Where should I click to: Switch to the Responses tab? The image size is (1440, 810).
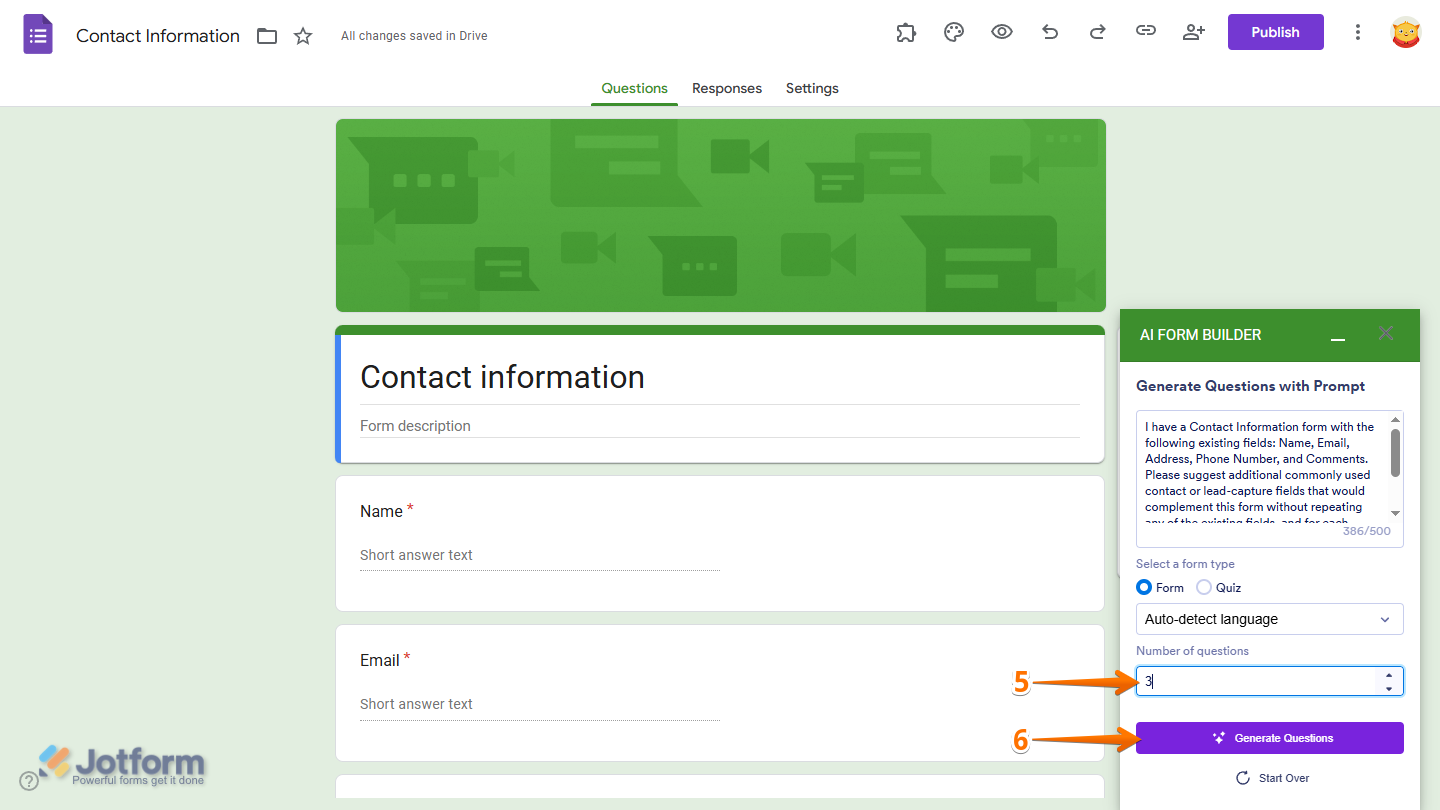[x=726, y=88]
